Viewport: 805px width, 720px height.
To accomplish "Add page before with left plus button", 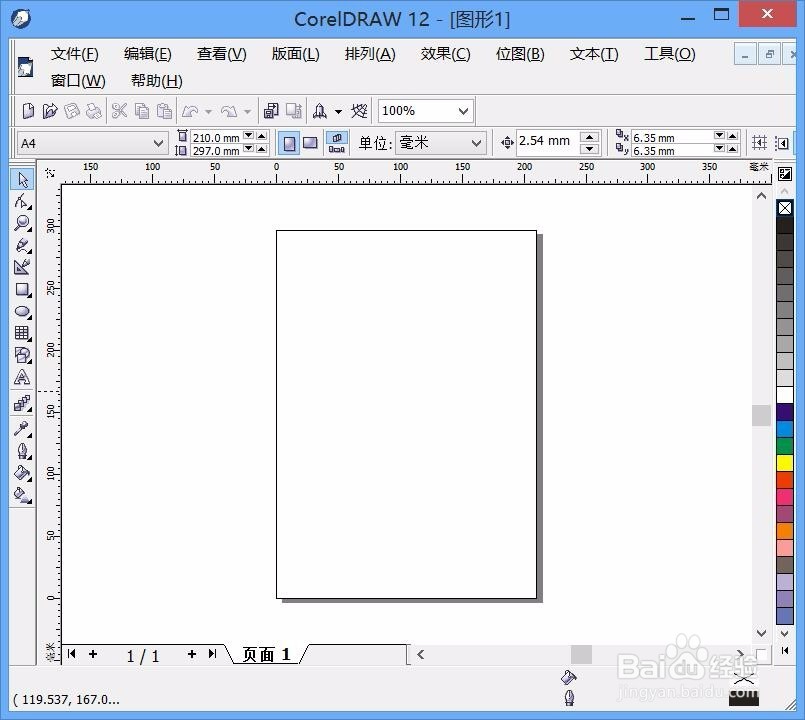I will click(x=93, y=654).
